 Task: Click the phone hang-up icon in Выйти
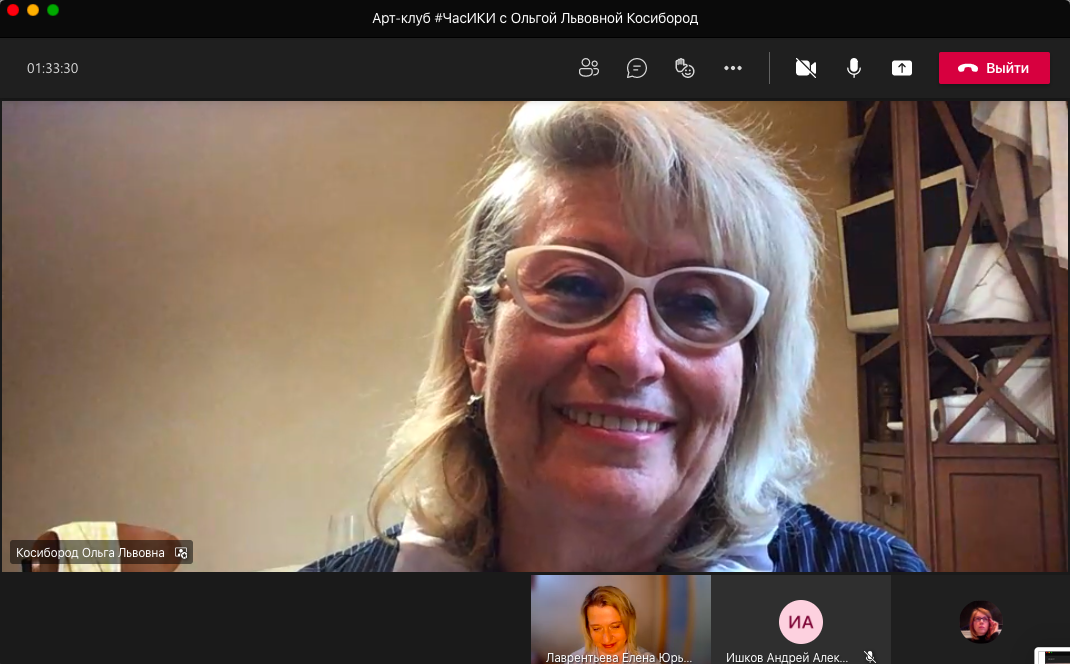click(x=967, y=68)
